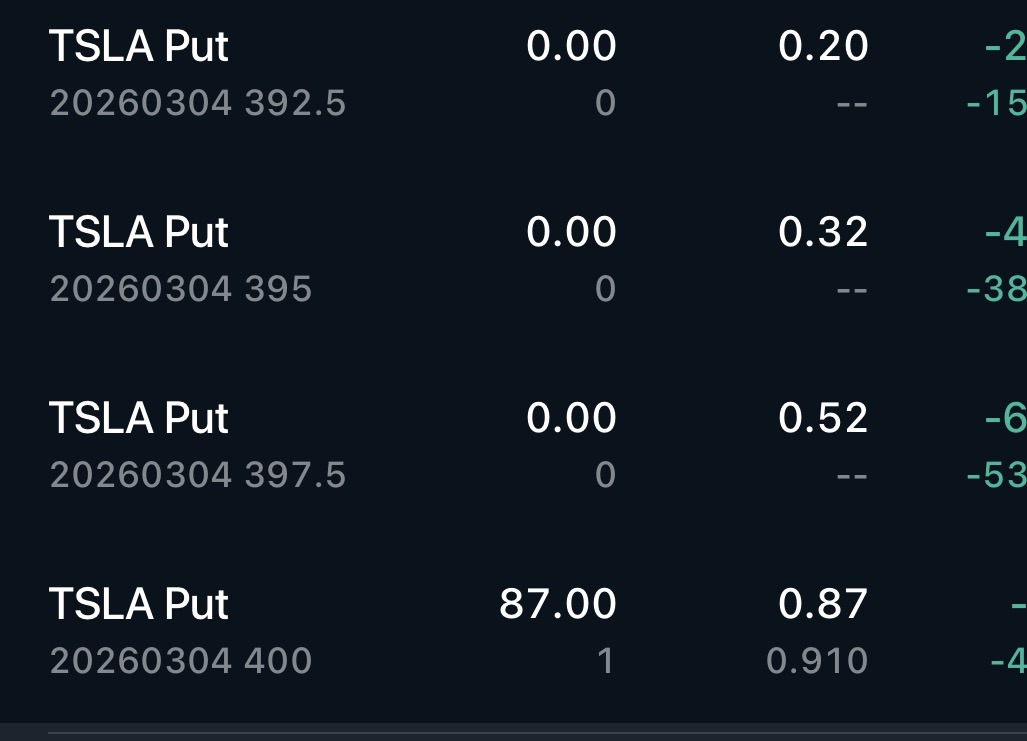The image size is (1027, 741).
Task: Tap the TSLA Put 397.5 title
Action: [139, 418]
